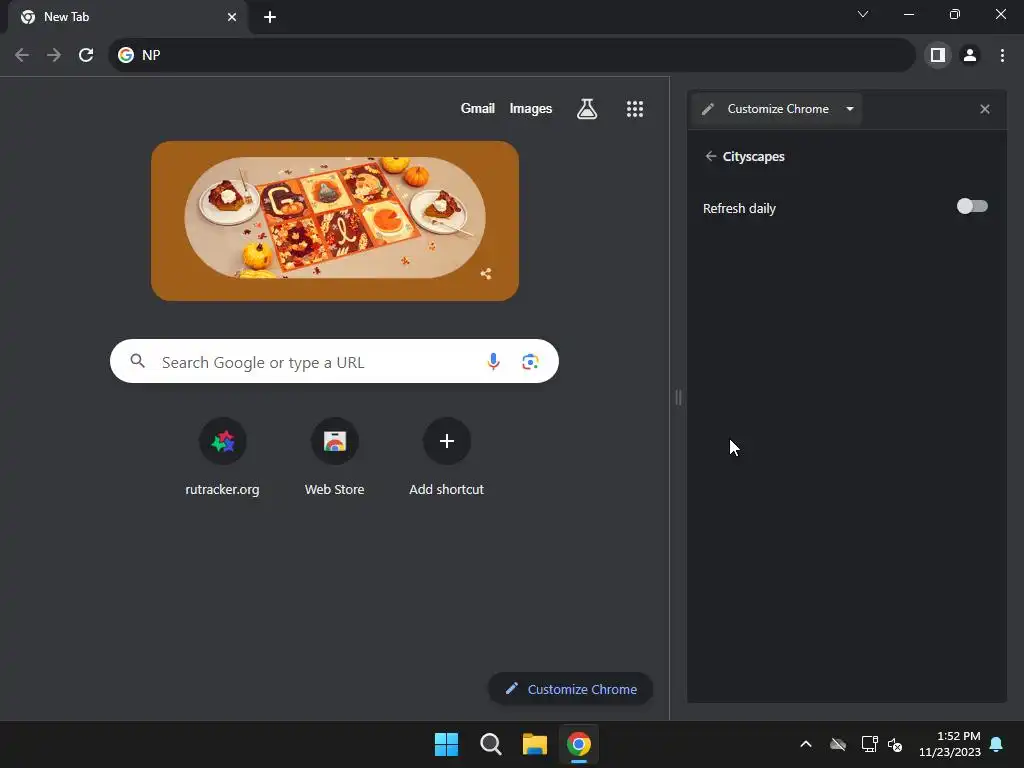Image resolution: width=1024 pixels, height=768 pixels.
Task: Start voice search with microphone icon
Action: point(494,361)
